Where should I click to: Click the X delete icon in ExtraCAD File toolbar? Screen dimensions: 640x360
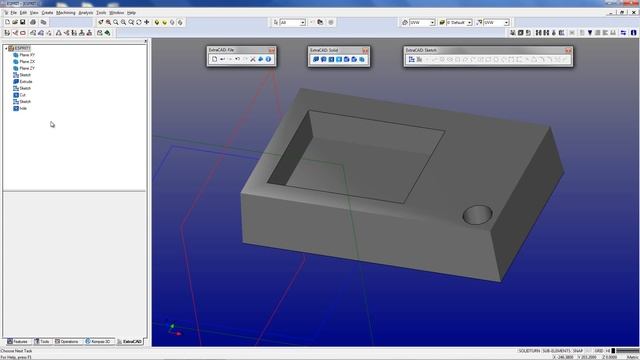click(253, 59)
